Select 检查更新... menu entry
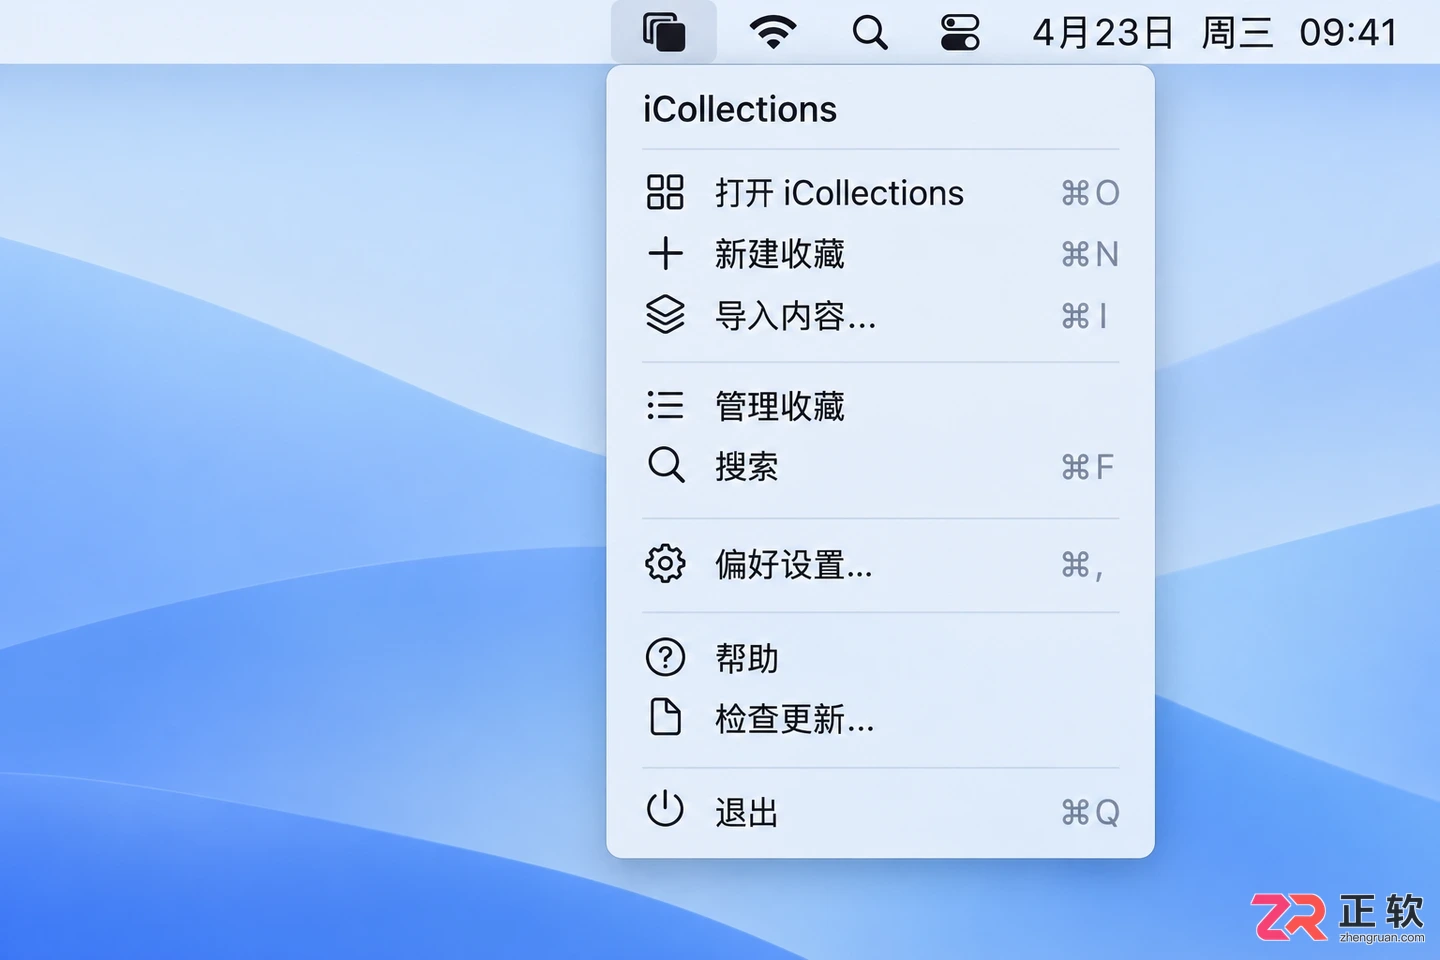 pos(880,719)
